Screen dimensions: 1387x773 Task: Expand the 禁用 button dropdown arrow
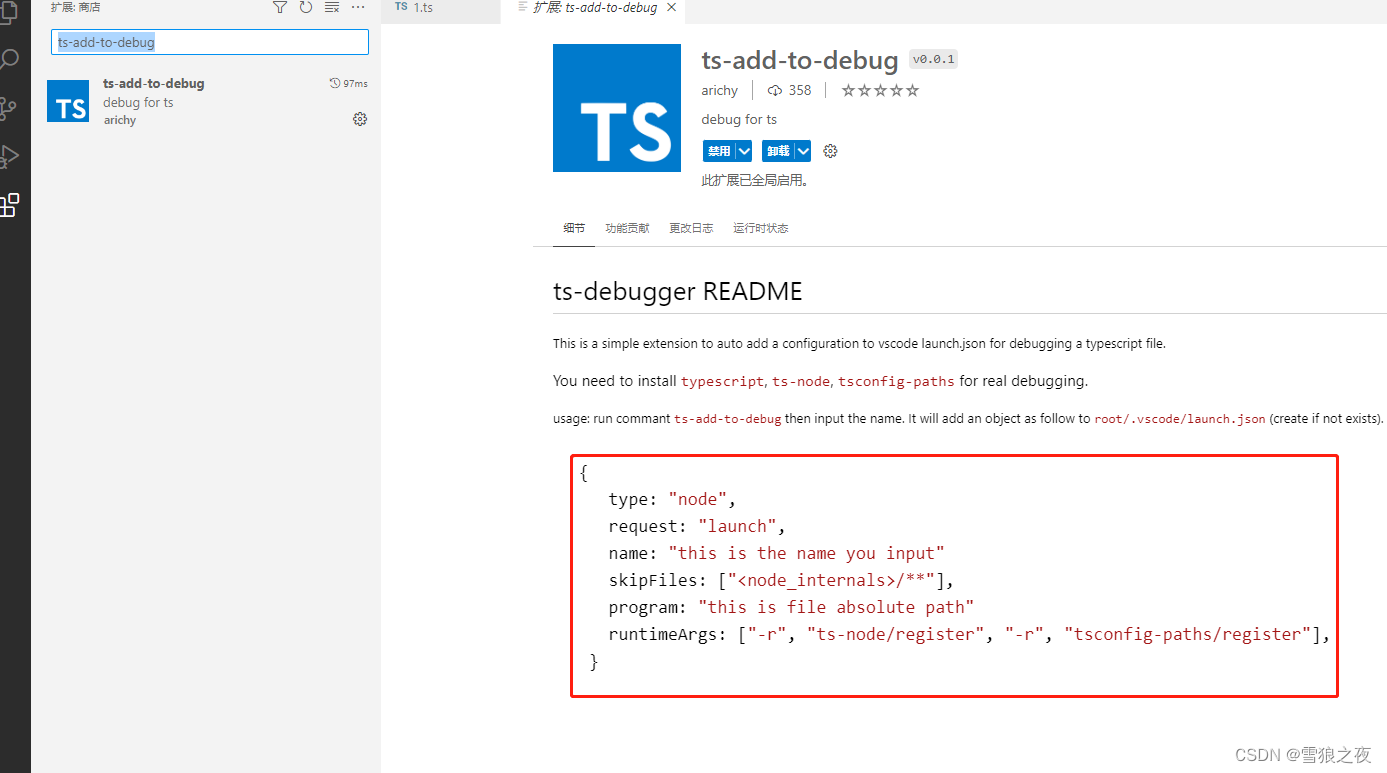coord(742,150)
